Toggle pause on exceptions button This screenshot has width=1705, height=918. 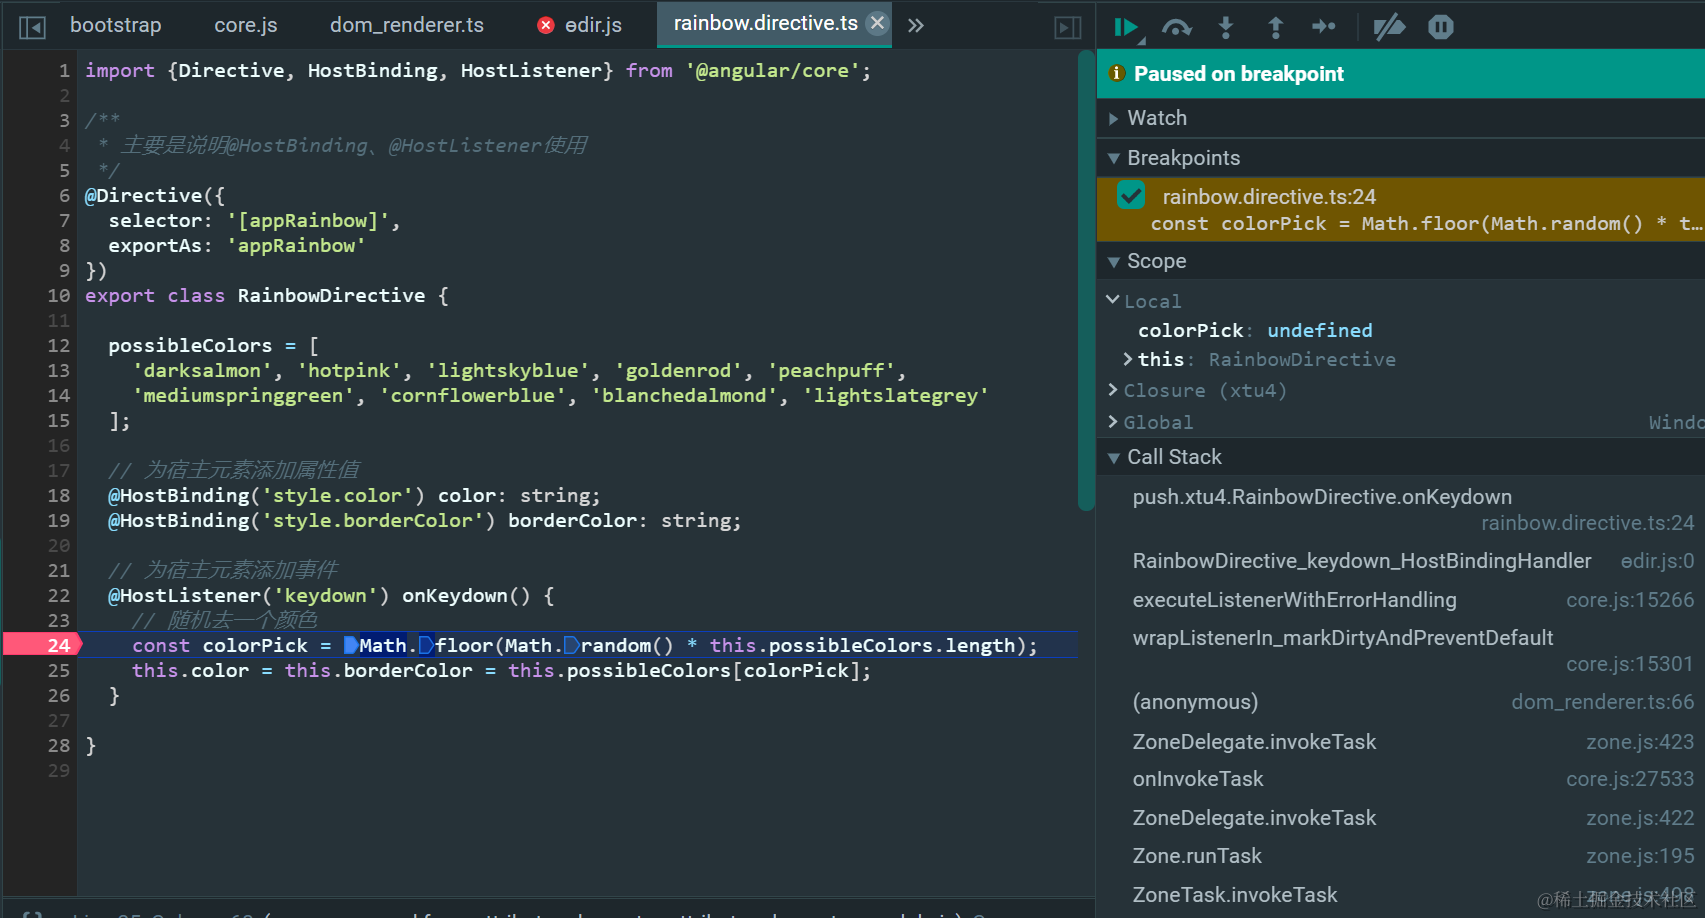(x=1441, y=27)
